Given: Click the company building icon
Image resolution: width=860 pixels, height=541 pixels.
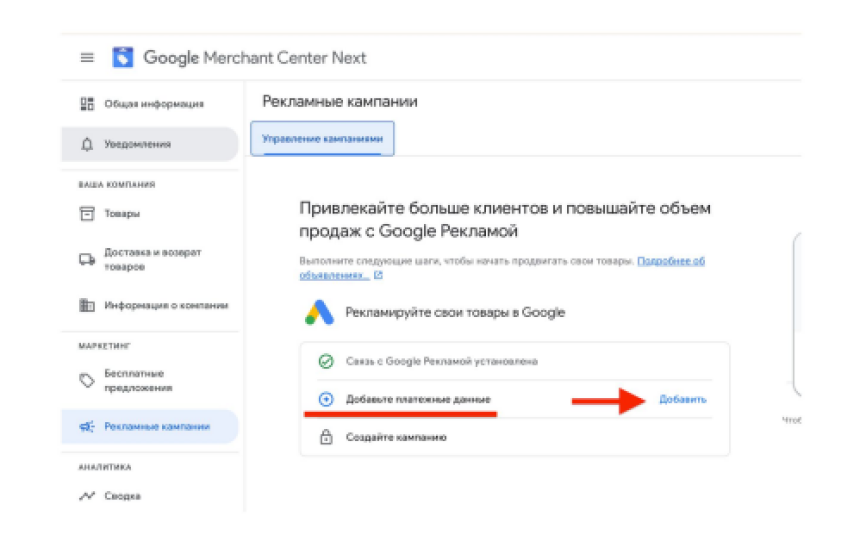Looking at the screenshot, I should 87,305.
